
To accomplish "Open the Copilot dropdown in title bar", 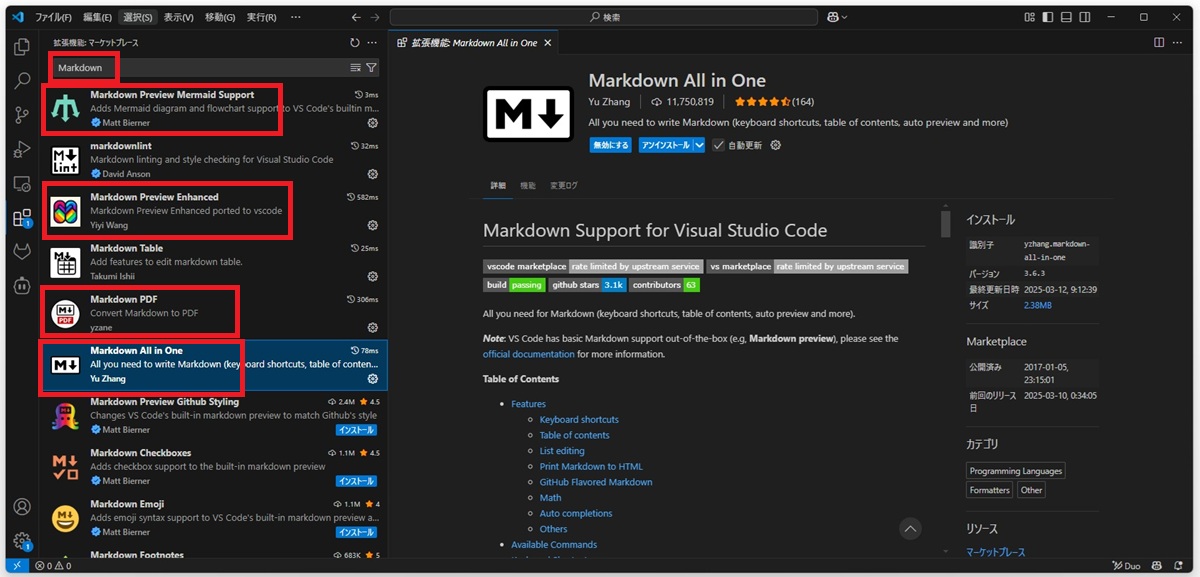I will click(837, 17).
